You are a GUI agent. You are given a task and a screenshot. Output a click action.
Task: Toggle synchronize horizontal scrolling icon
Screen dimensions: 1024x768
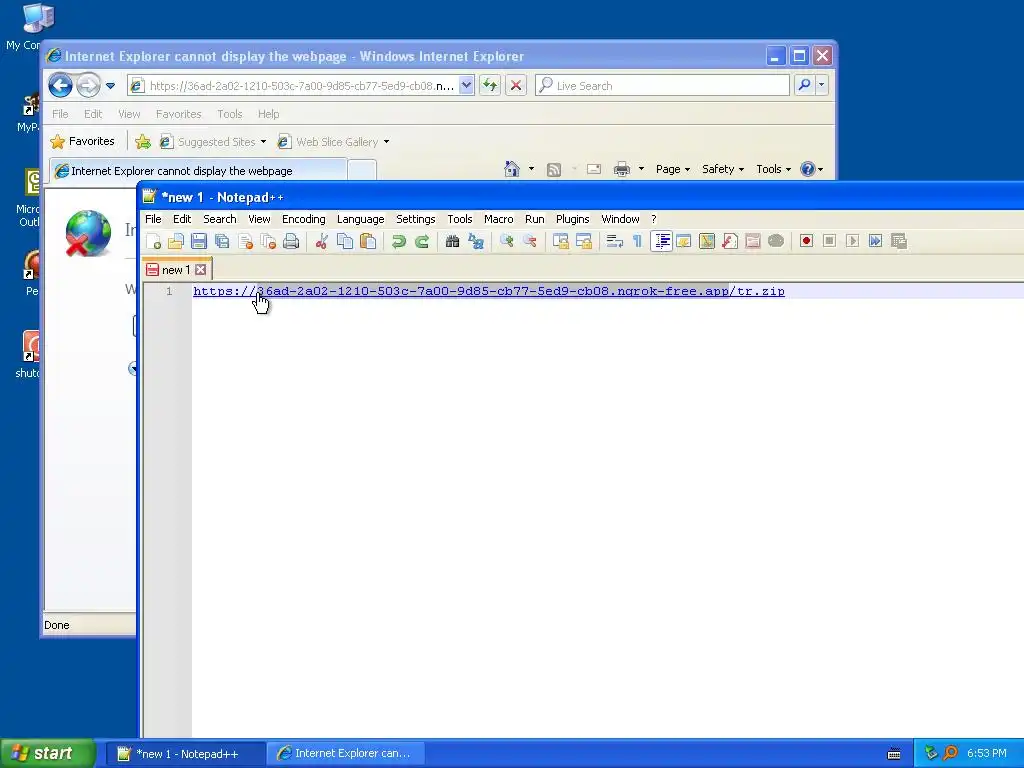(x=584, y=242)
